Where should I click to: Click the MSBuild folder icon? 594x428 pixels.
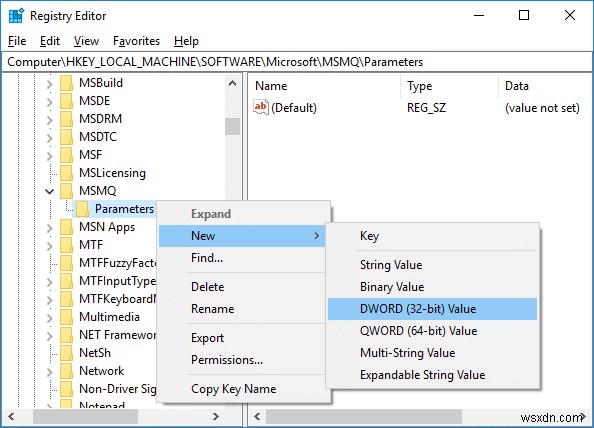(66, 83)
